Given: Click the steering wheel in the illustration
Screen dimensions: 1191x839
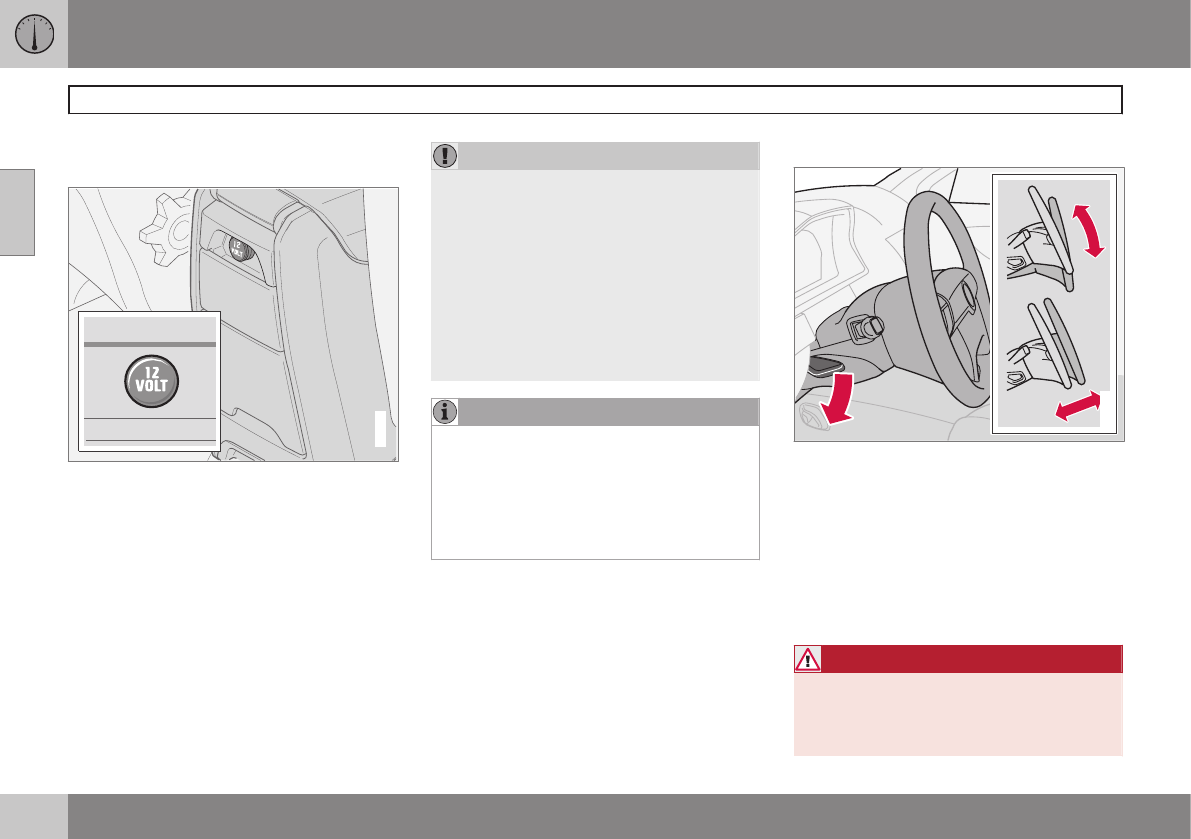Looking at the screenshot, I should (946, 299).
